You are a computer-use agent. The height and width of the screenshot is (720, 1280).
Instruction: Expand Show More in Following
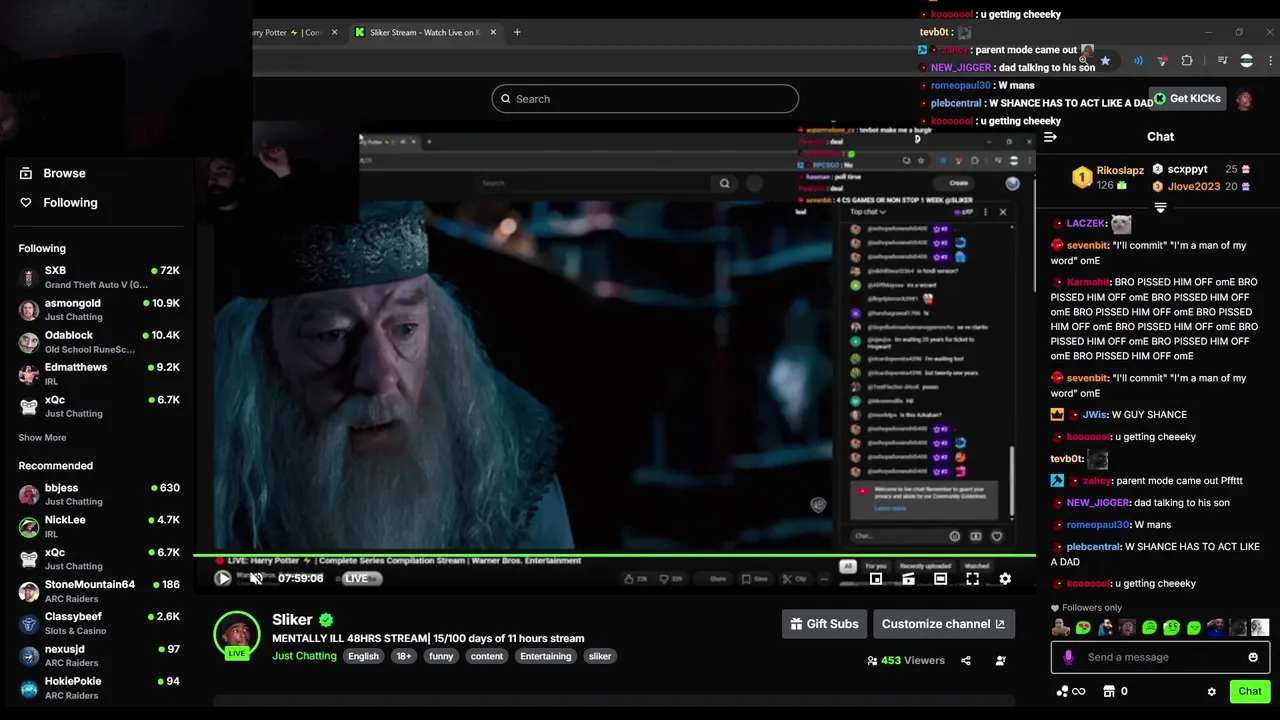coord(42,437)
